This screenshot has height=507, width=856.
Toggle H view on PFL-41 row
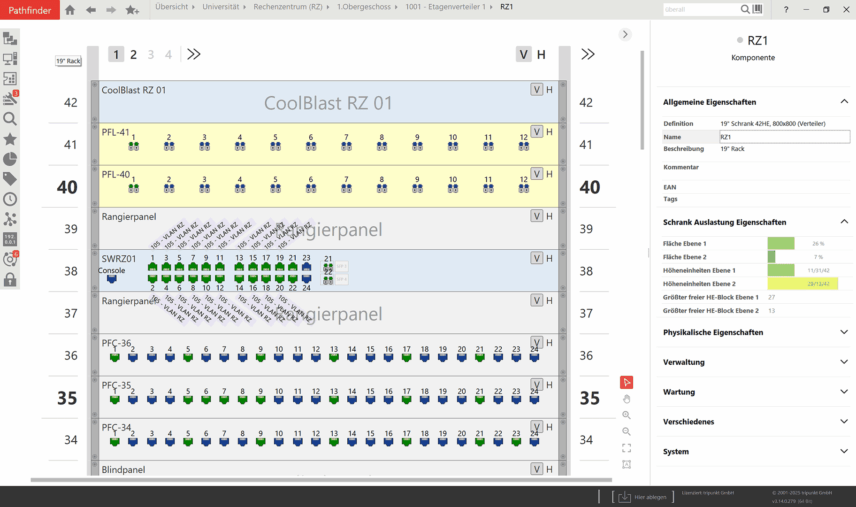(549, 132)
